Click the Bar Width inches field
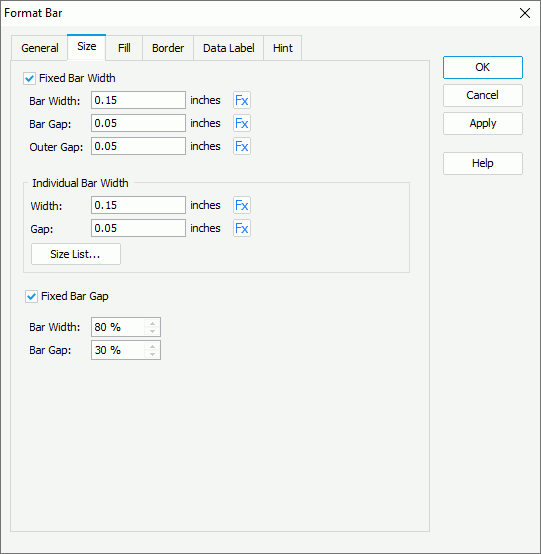541x554 pixels. (x=138, y=100)
